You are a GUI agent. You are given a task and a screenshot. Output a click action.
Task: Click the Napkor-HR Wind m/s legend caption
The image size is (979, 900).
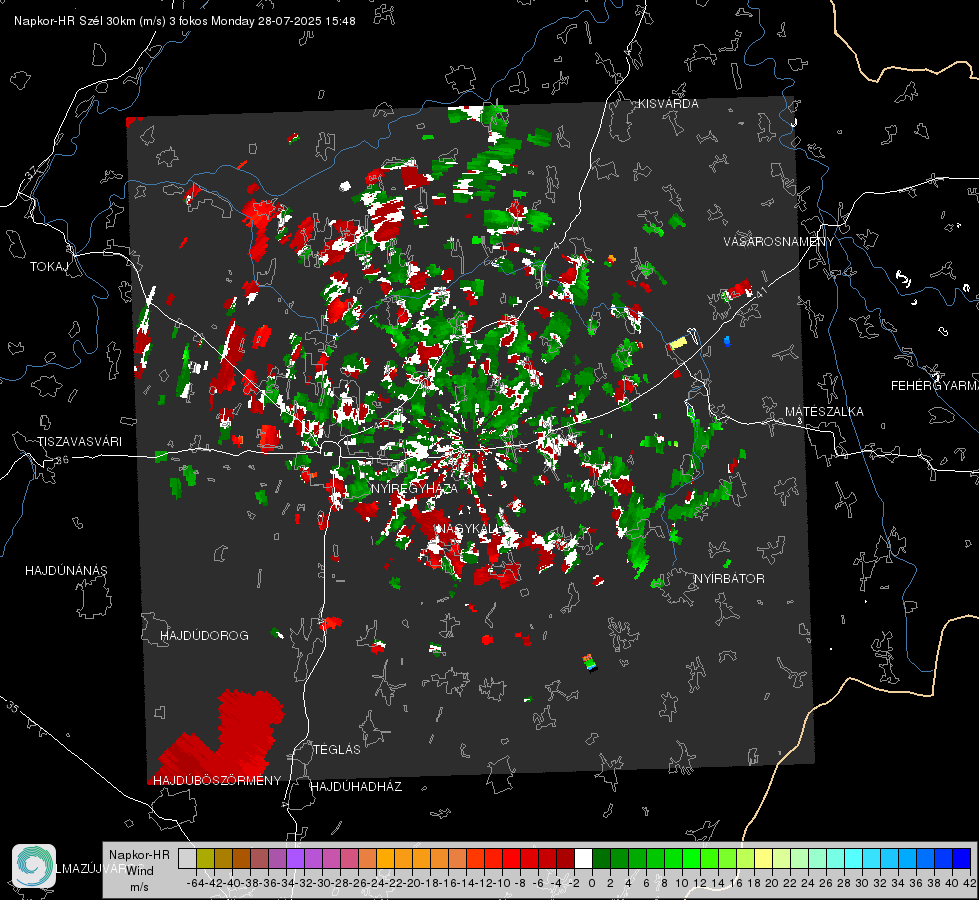coord(139,871)
